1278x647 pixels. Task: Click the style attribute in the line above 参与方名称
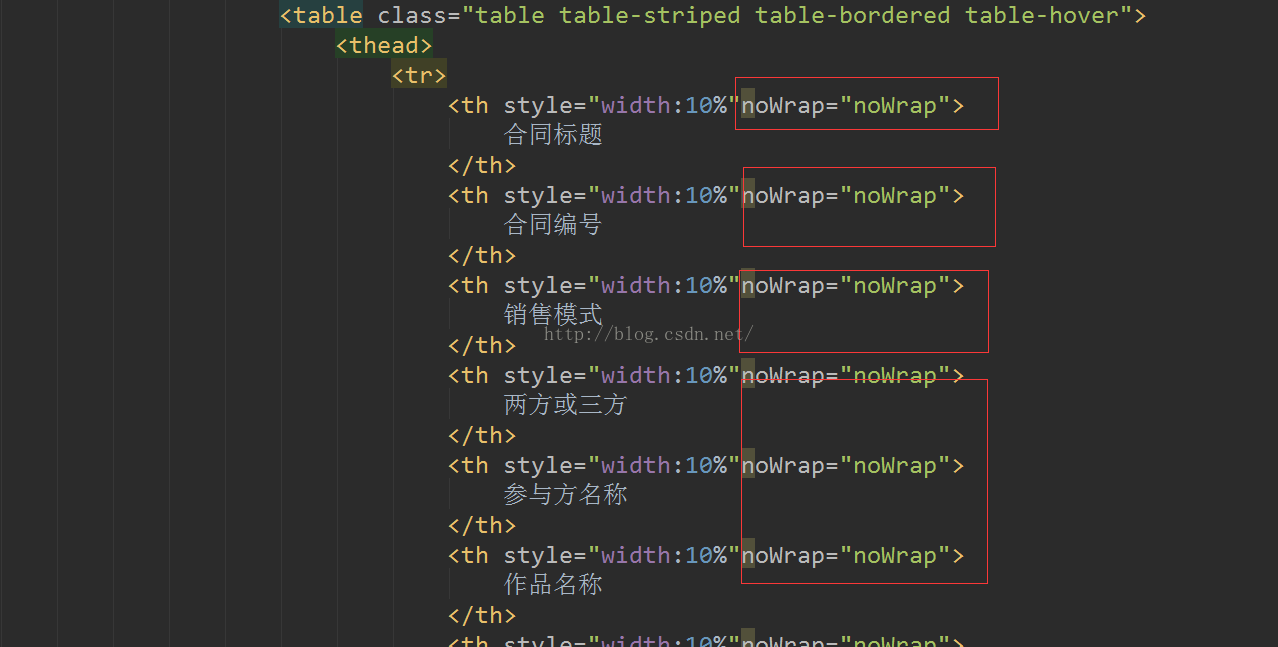(x=538, y=466)
